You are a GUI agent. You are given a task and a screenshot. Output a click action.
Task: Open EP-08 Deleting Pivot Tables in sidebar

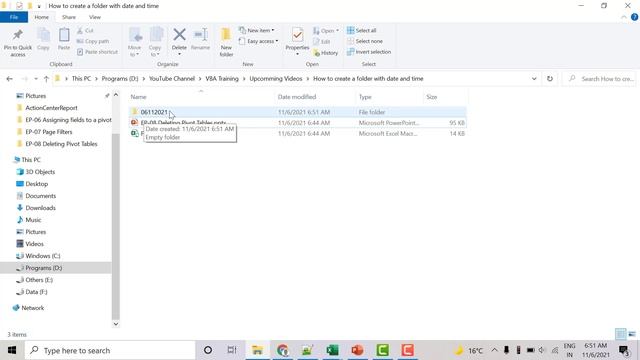[x=61, y=144]
